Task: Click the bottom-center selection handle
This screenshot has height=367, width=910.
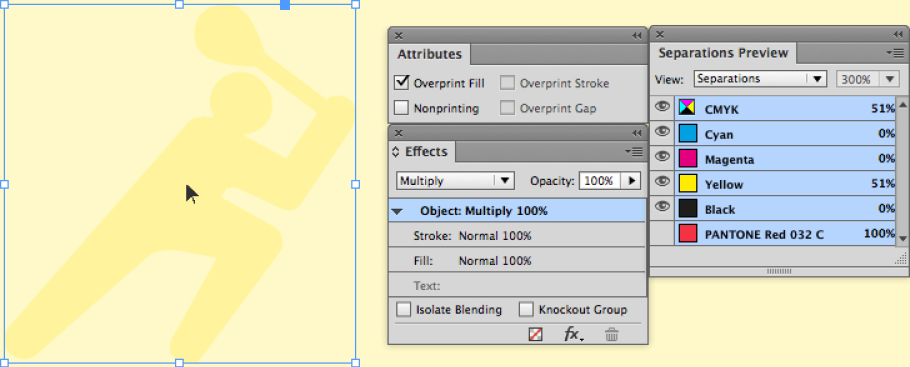Action: click(179, 363)
